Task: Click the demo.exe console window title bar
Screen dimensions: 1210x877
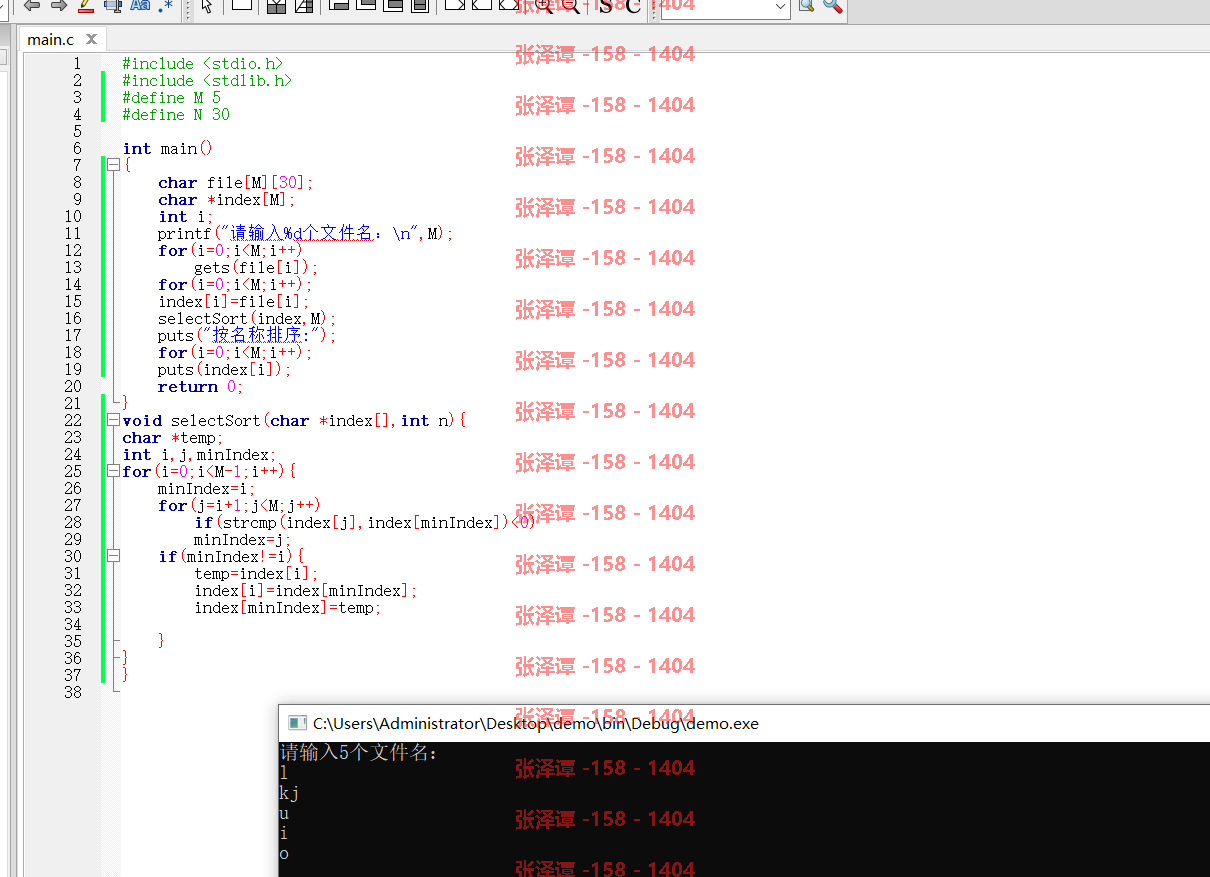Action: coord(744,723)
